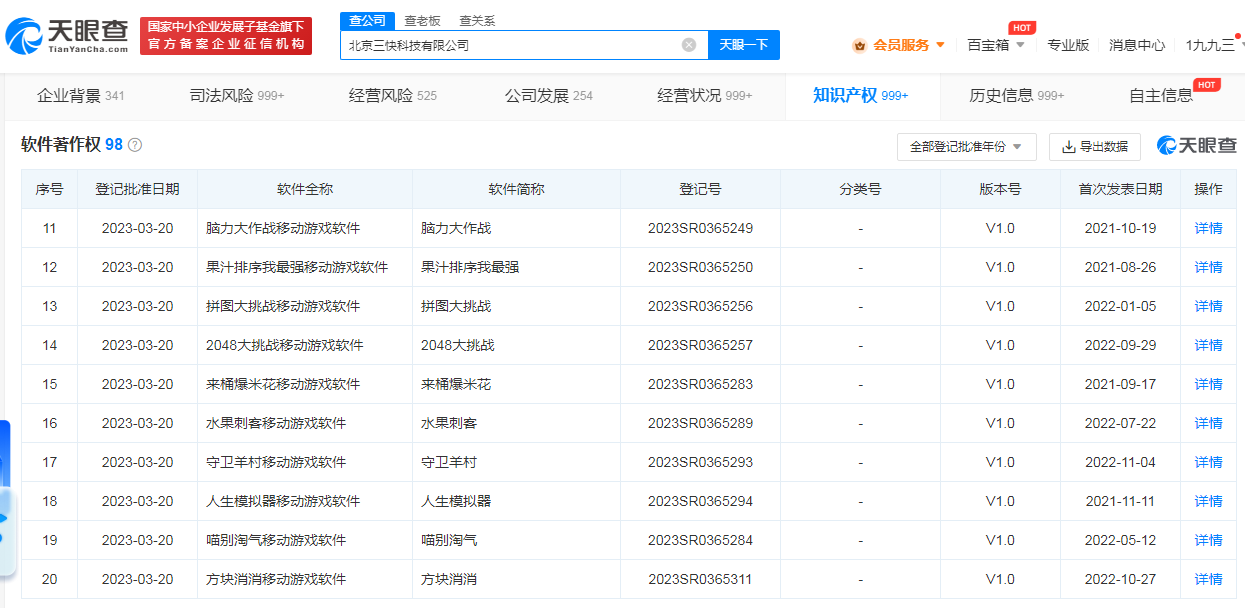This screenshot has height=608, width=1245.
Task: Click the 软件著作权 section heading
Action: pos(61,145)
